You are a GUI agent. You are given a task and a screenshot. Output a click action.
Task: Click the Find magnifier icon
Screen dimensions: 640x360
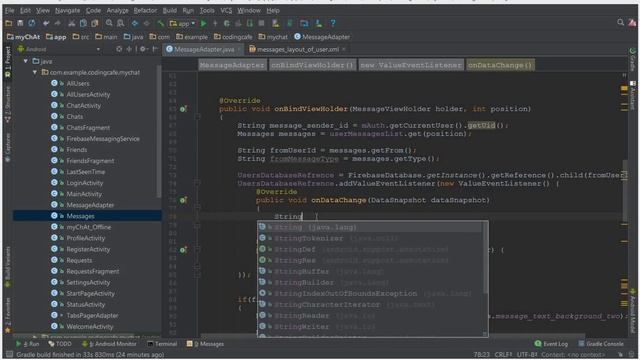click(109, 24)
